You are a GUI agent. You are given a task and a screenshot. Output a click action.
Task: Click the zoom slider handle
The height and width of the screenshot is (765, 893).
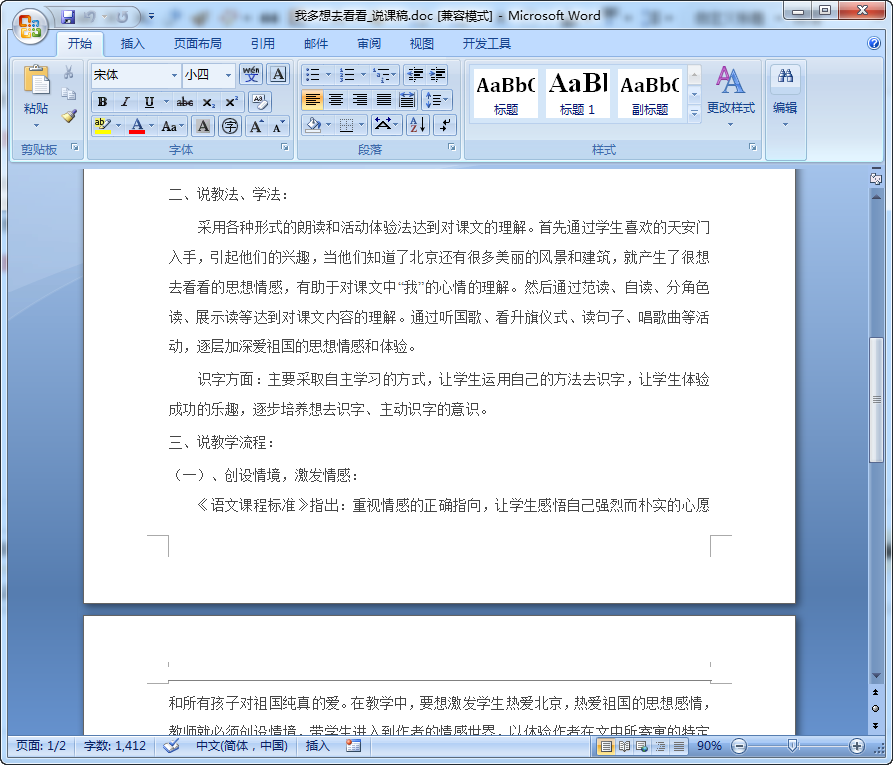click(x=792, y=746)
